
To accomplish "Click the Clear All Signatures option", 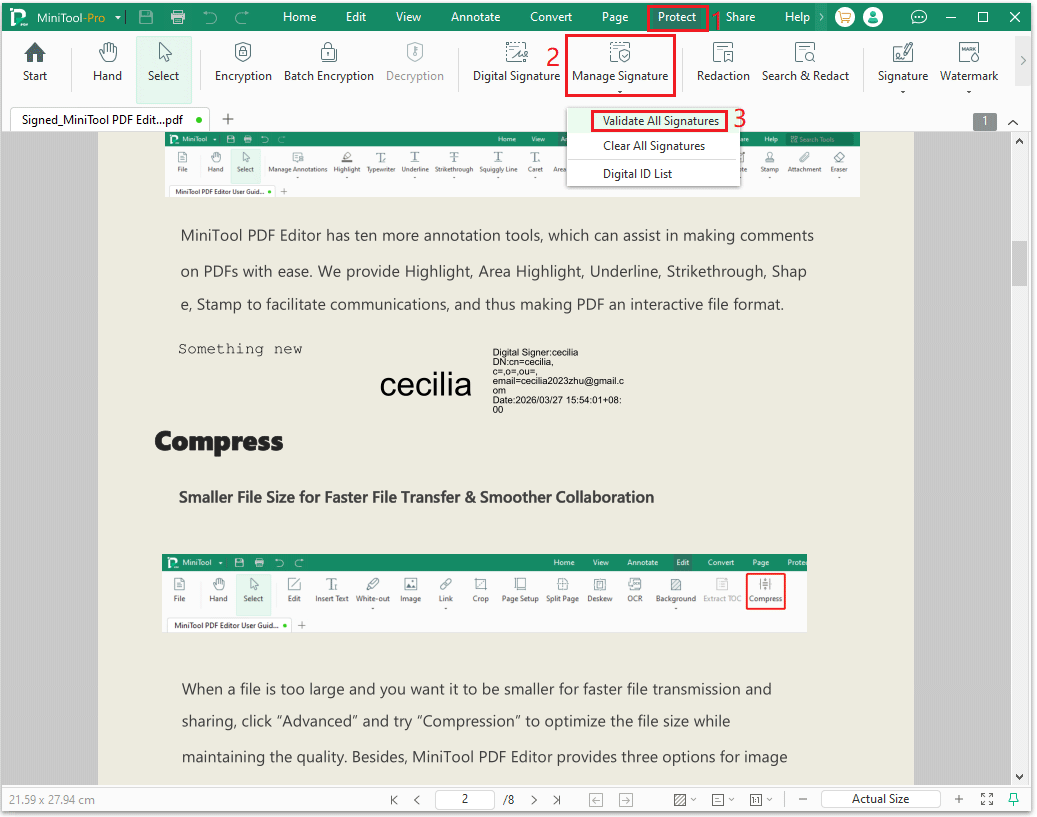I will tap(653, 145).
